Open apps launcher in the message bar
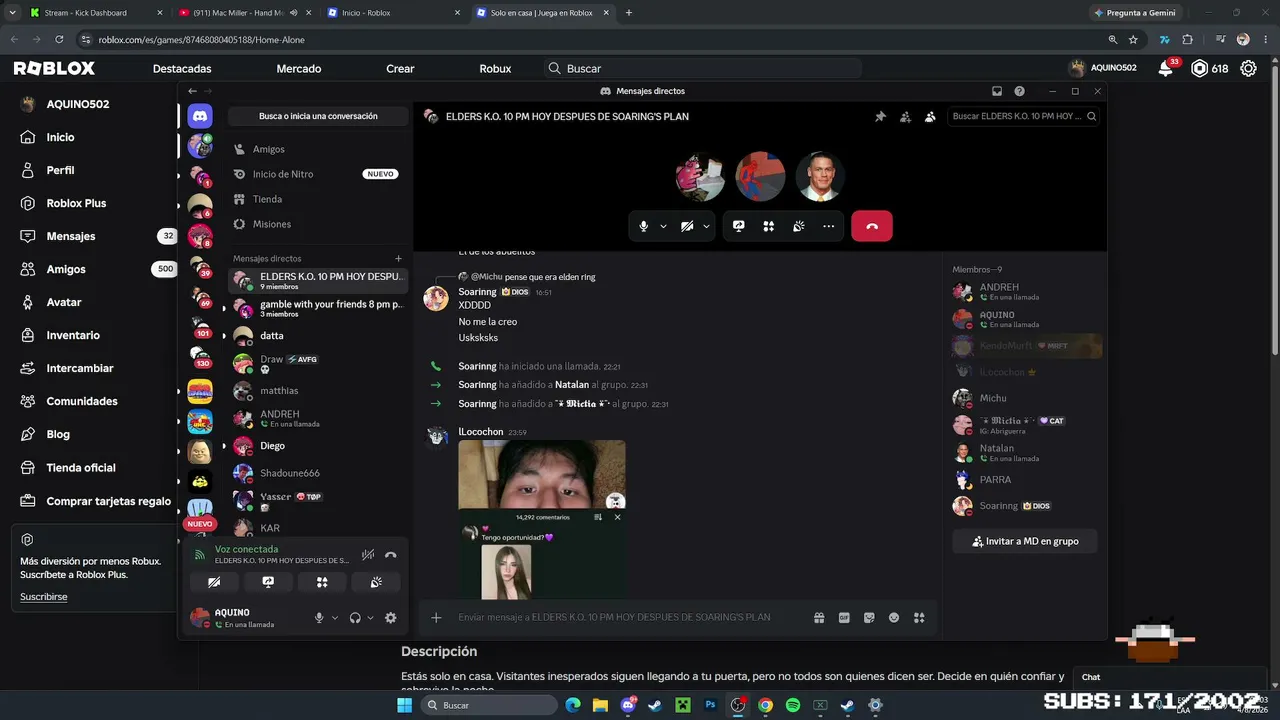1280x720 pixels. (x=919, y=618)
